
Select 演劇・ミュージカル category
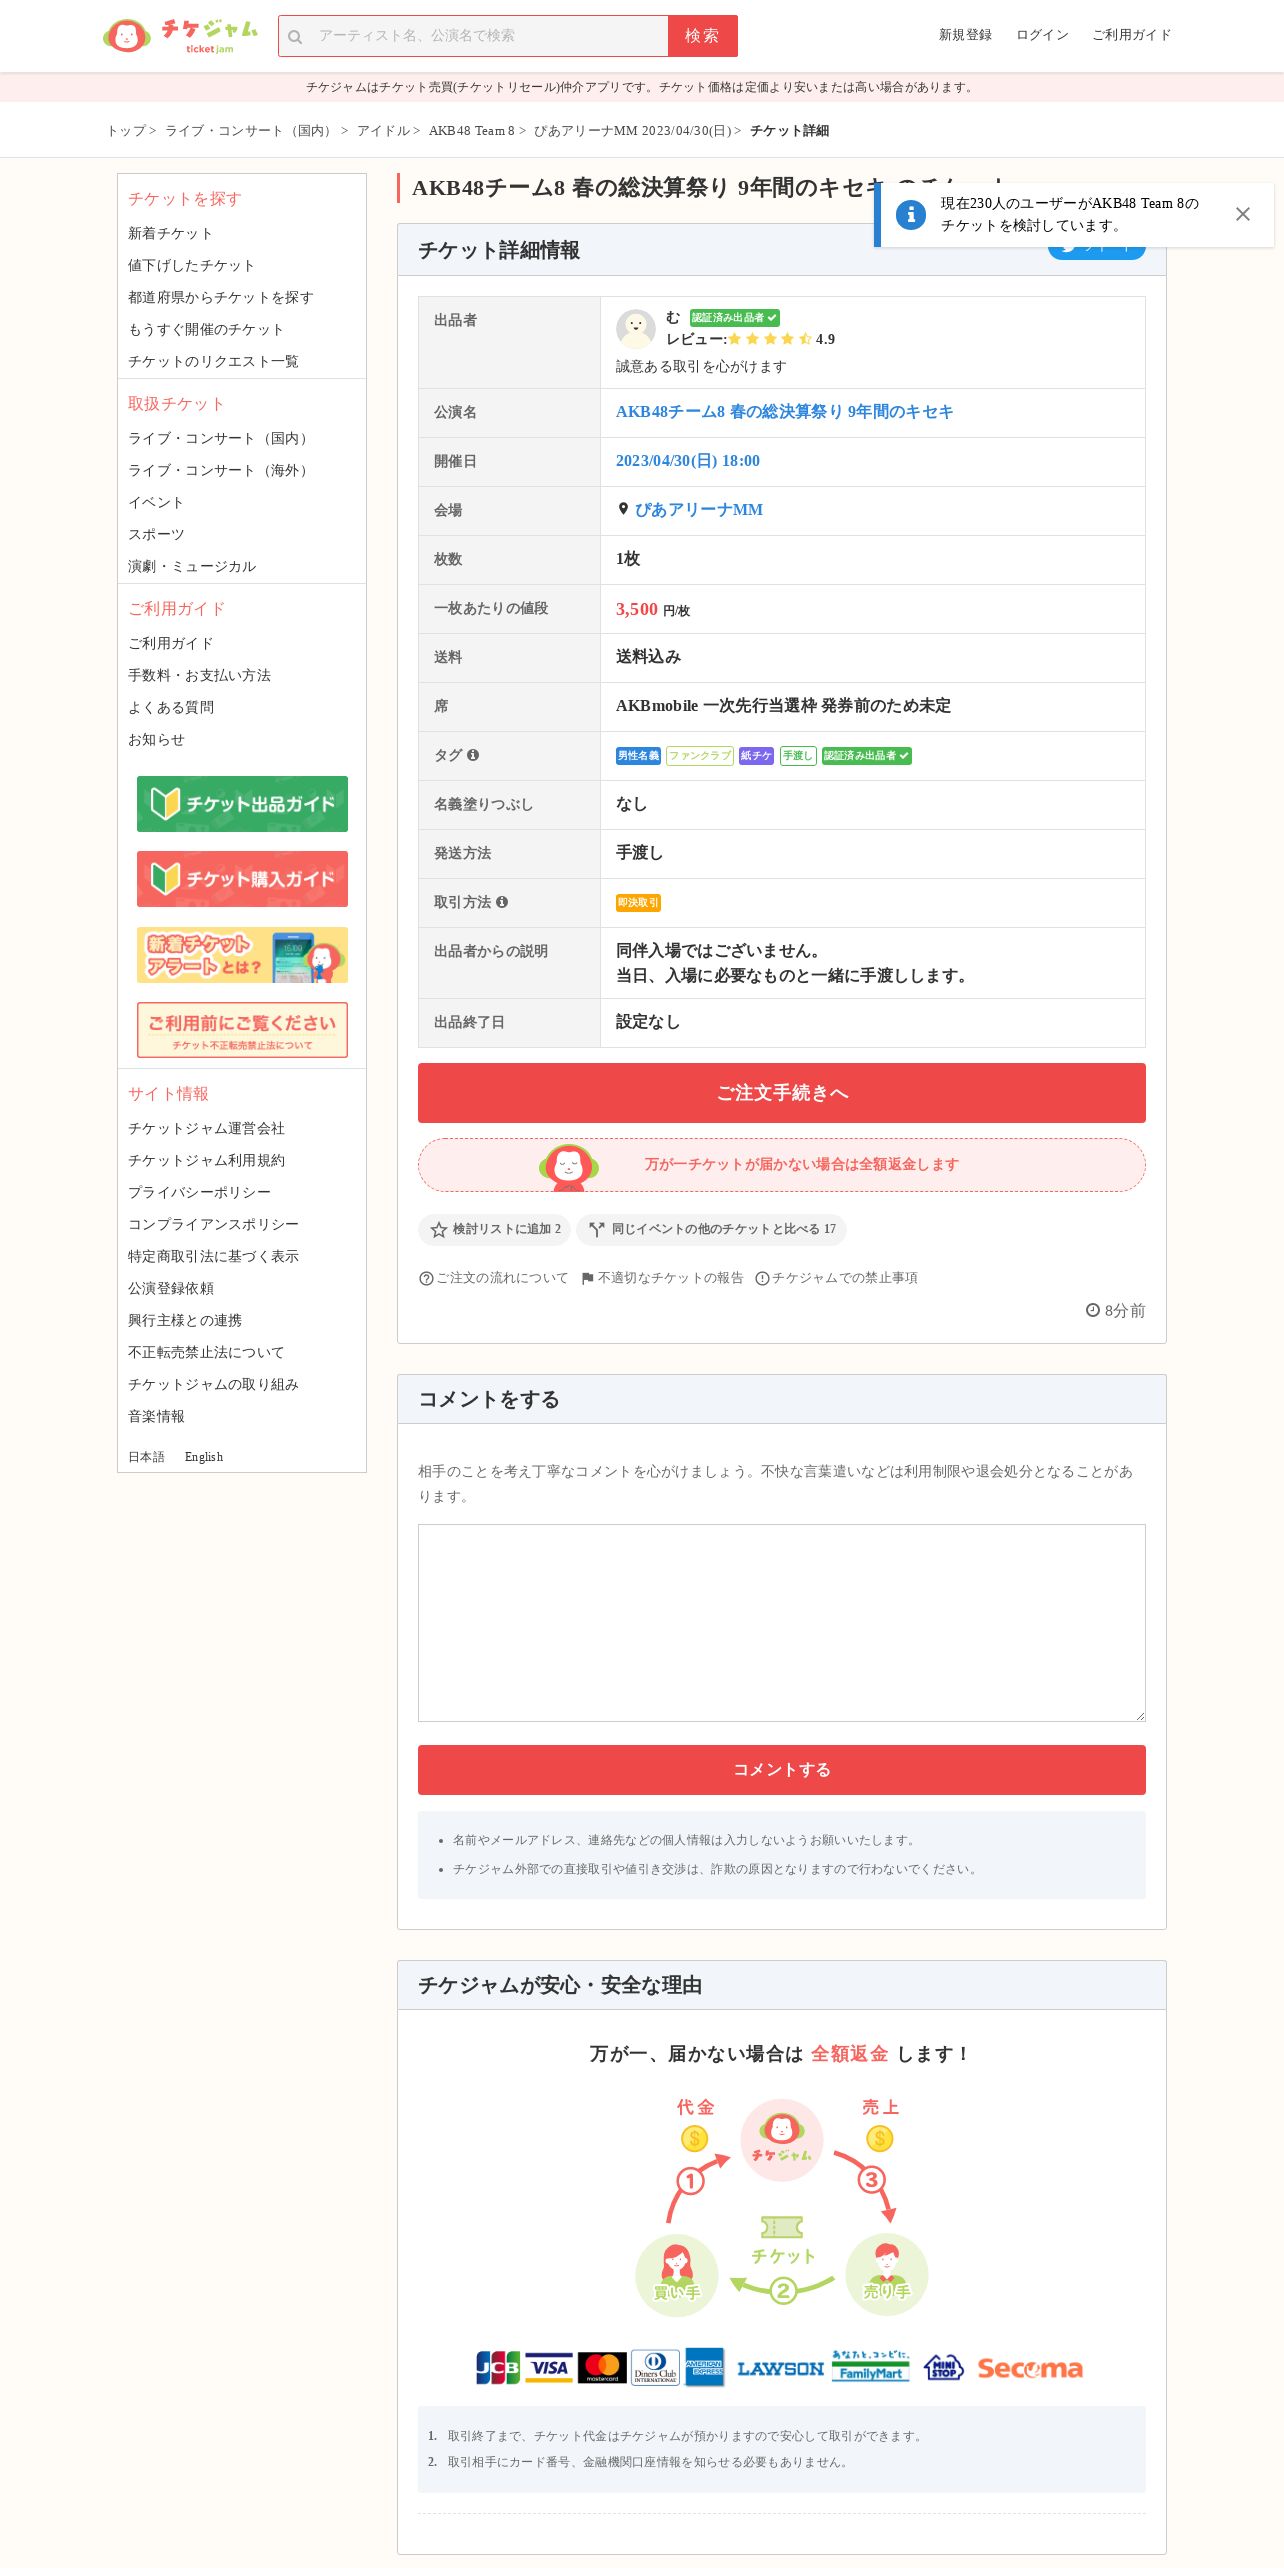[x=192, y=567]
